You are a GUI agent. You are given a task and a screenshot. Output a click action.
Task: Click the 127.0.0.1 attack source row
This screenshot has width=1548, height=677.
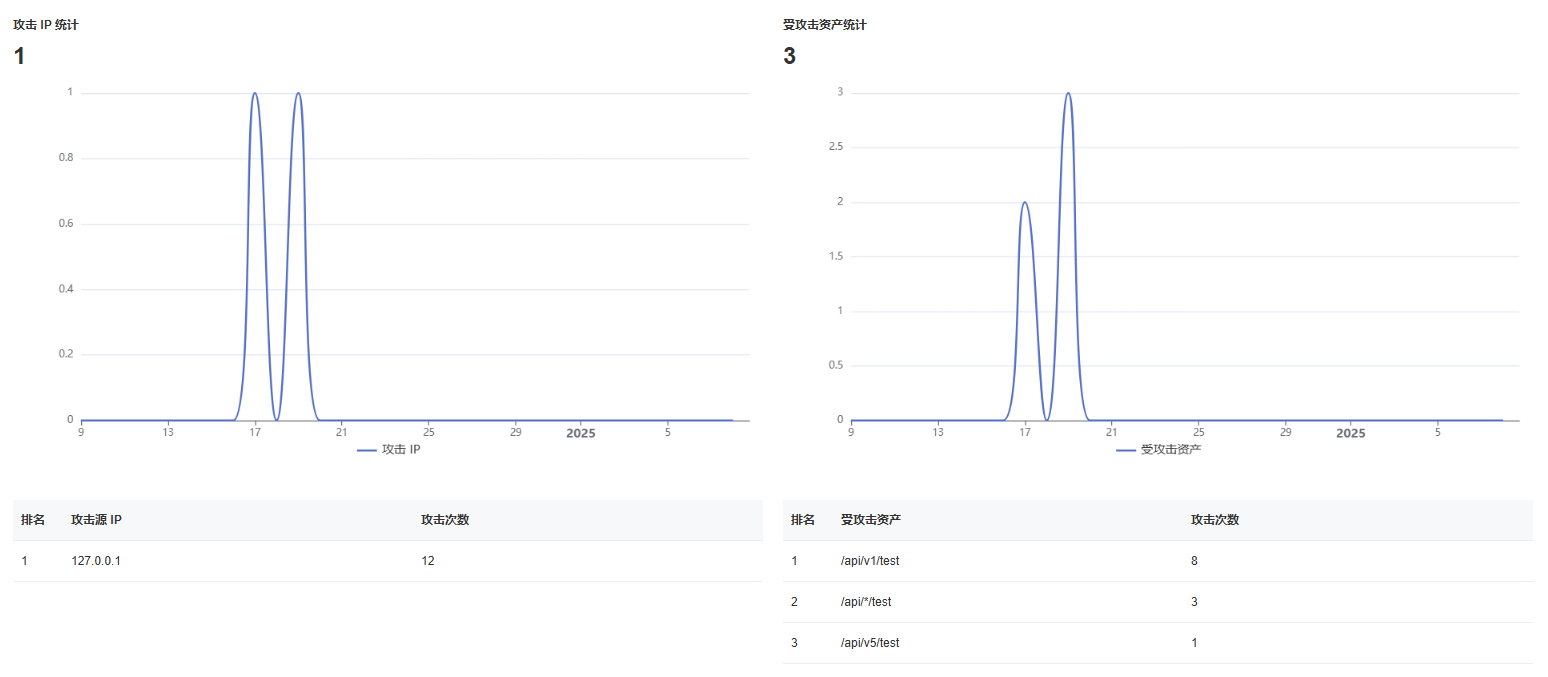tap(387, 561)
